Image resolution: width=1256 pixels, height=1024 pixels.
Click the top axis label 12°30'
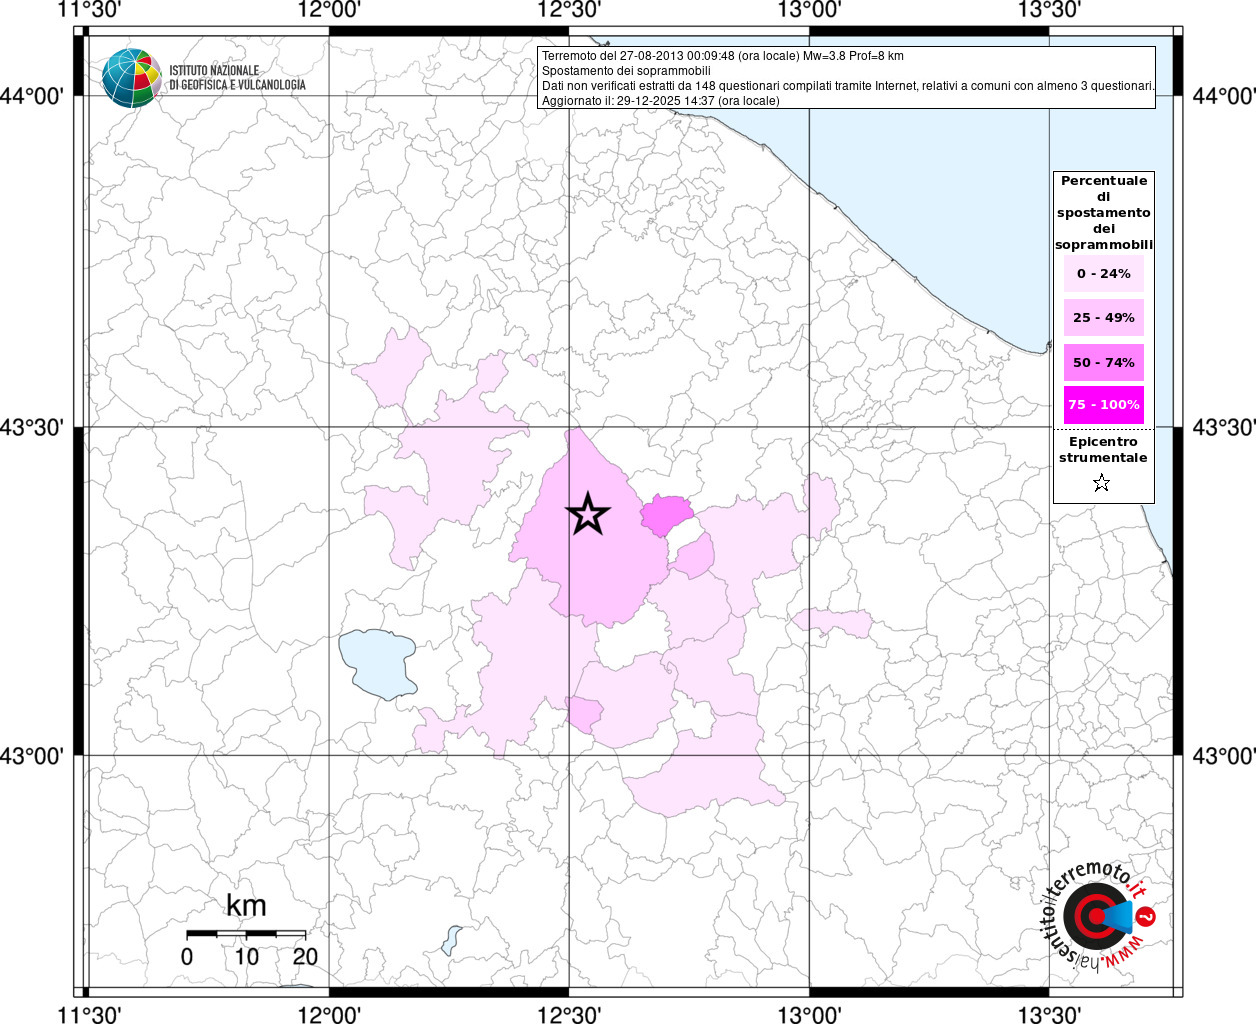(569, 10)
